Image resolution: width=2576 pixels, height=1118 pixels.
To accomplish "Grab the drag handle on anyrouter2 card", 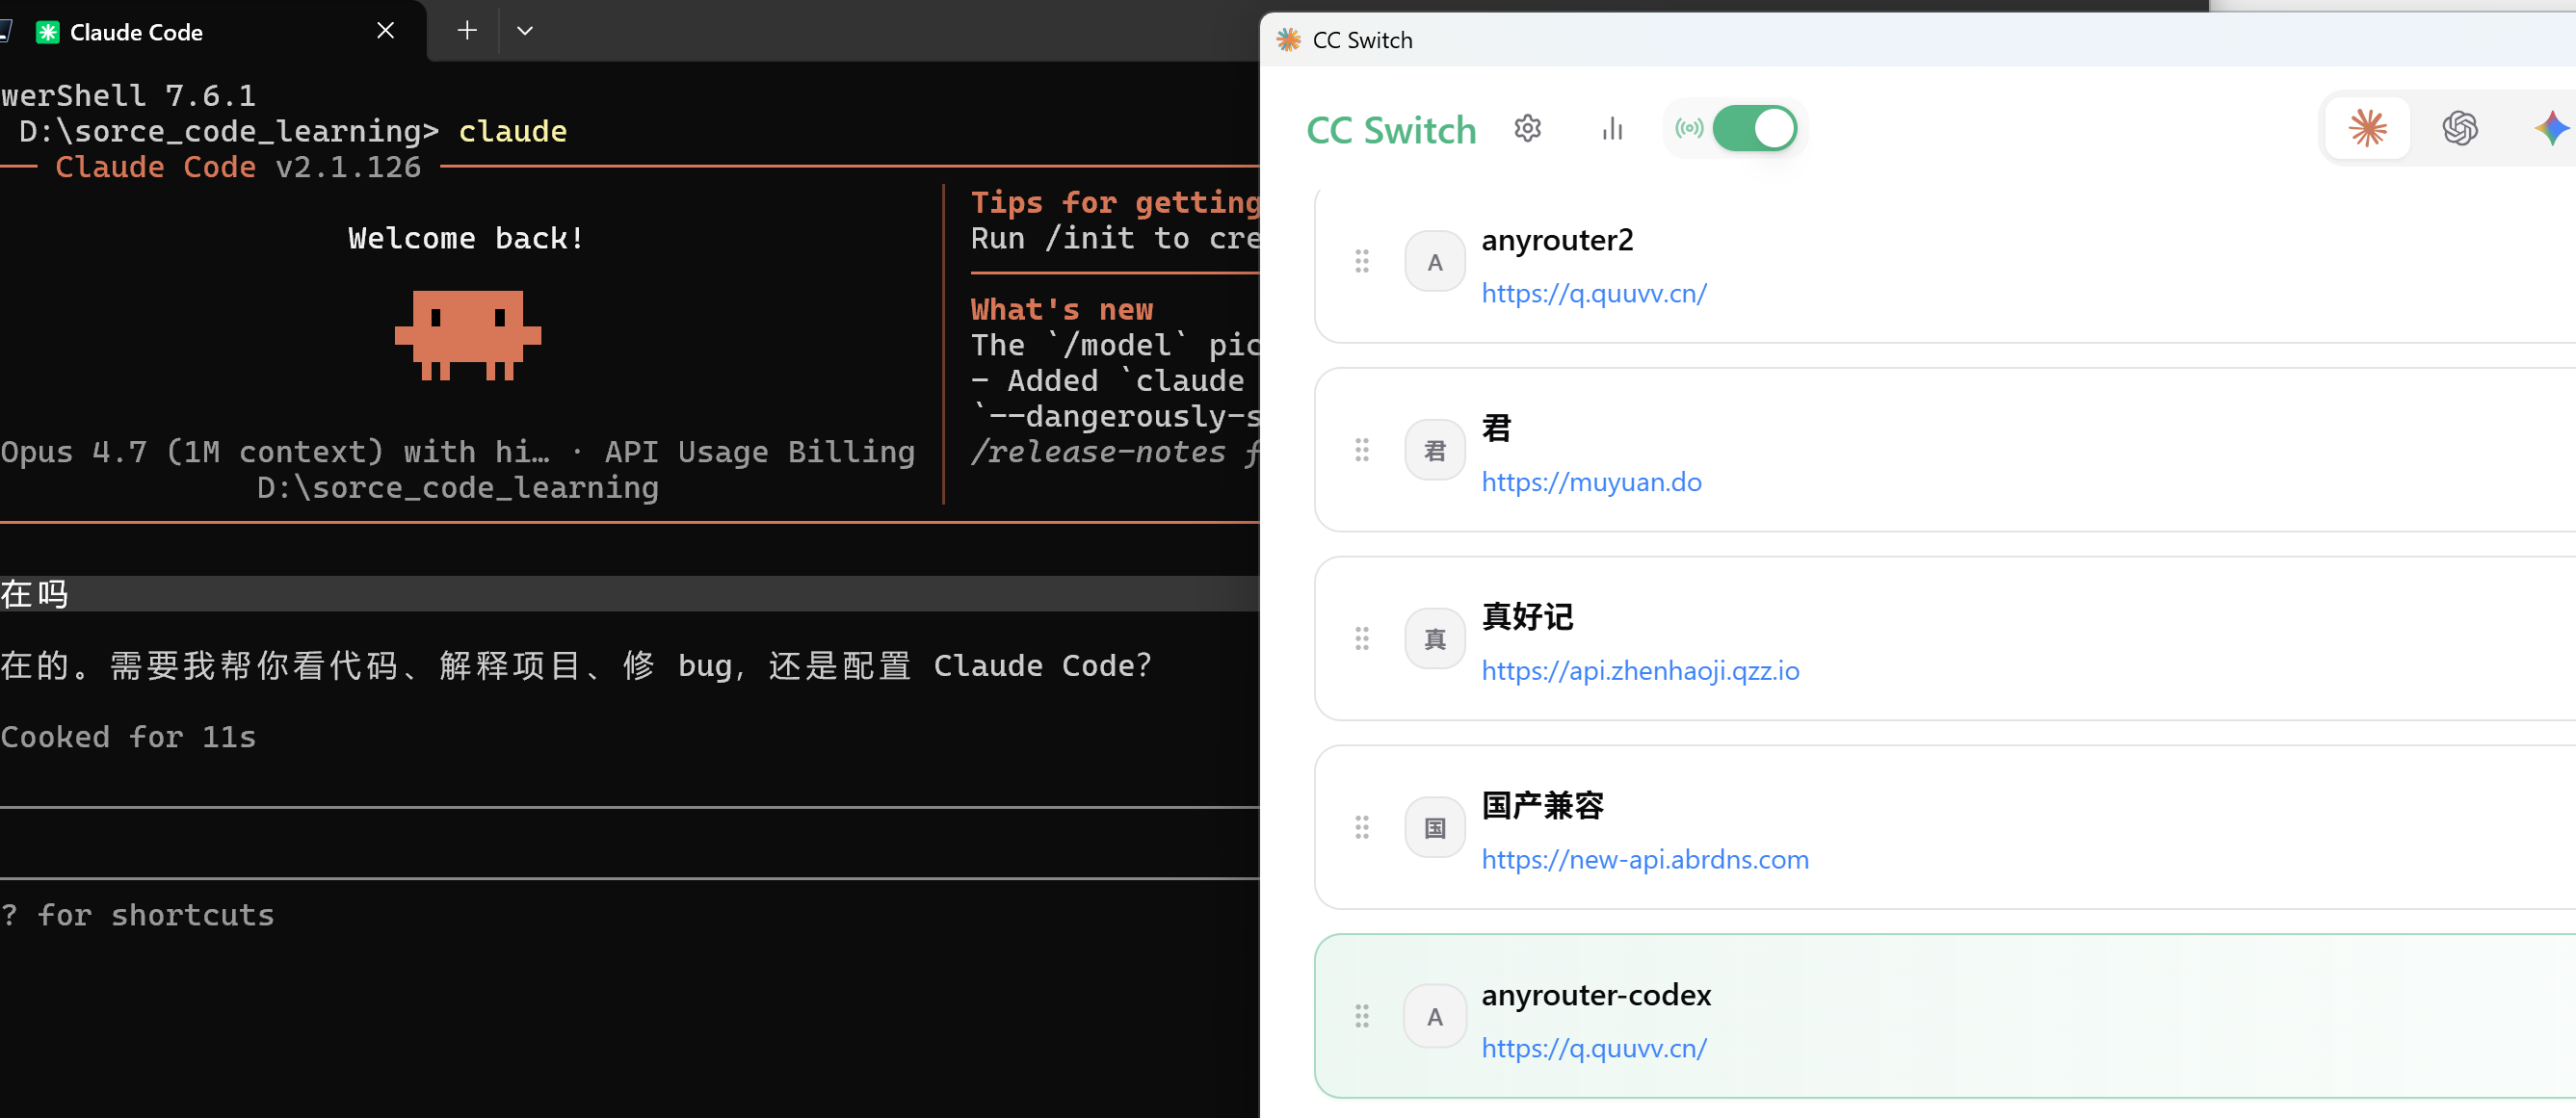I will 1361,262.
